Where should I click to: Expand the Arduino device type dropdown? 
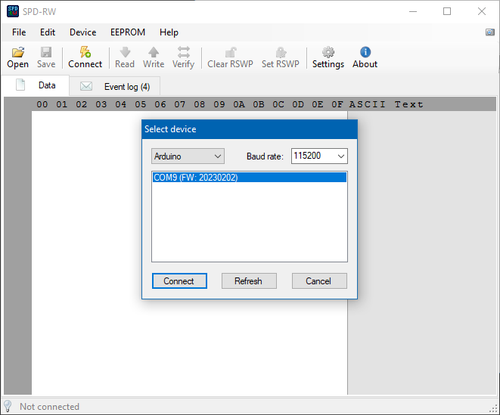(x=188, y=156)
